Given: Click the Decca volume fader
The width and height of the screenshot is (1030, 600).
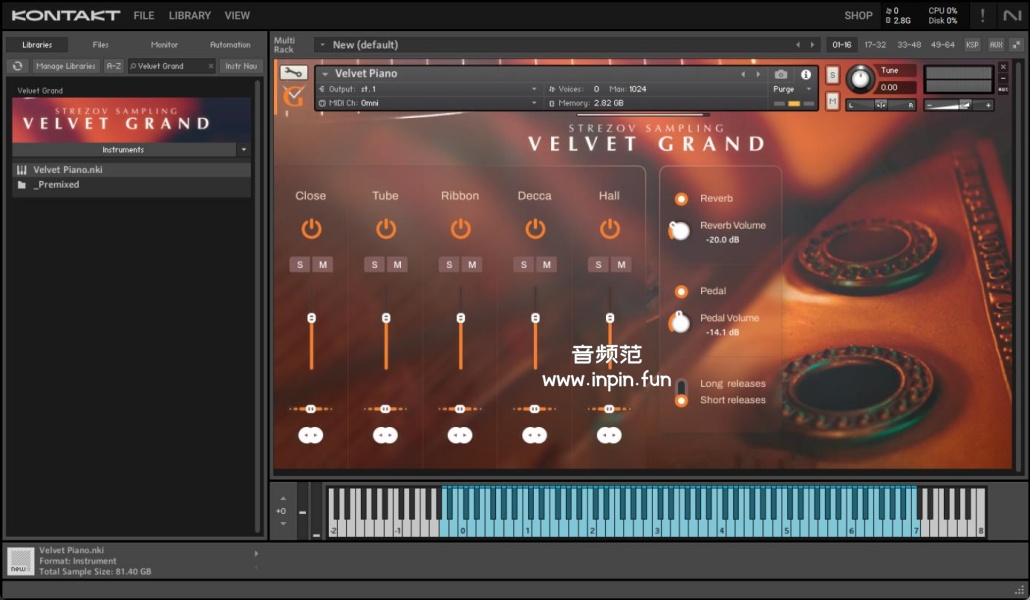Looking at the screenshot, I should pos(535,318).
